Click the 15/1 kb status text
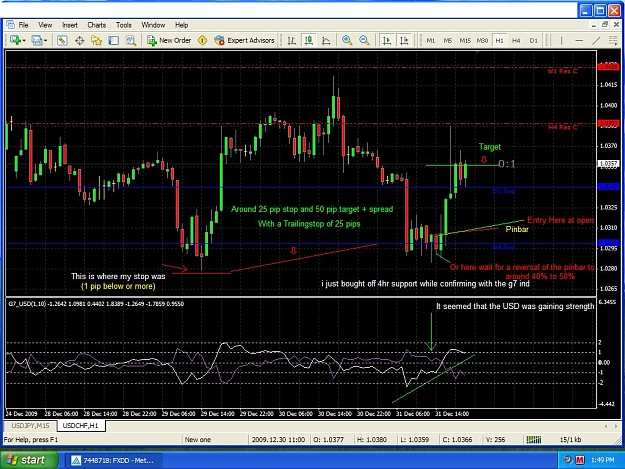 pos(570,440)
